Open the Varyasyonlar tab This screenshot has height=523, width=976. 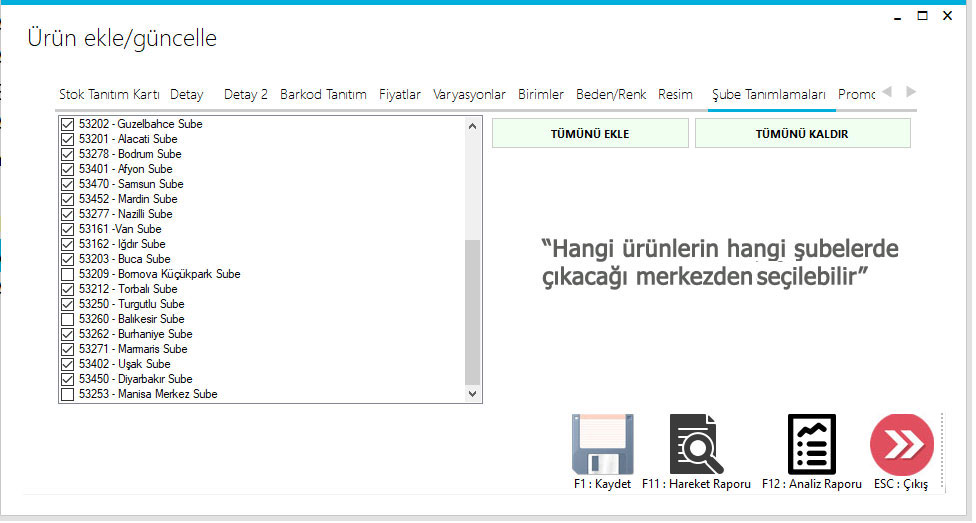point(469,95)
